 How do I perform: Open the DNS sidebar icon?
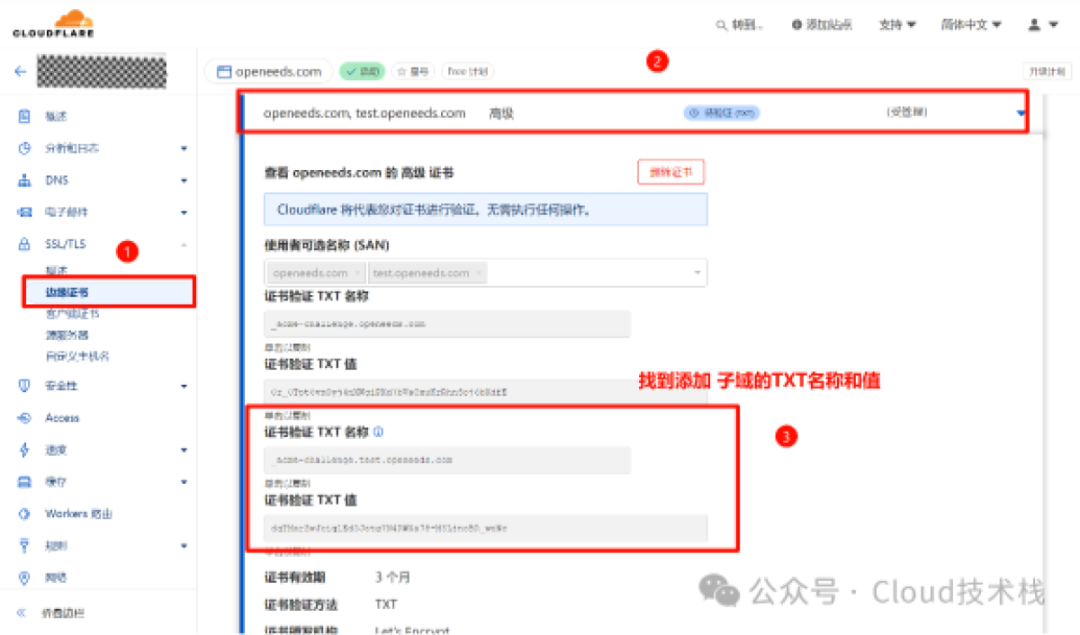25,180
